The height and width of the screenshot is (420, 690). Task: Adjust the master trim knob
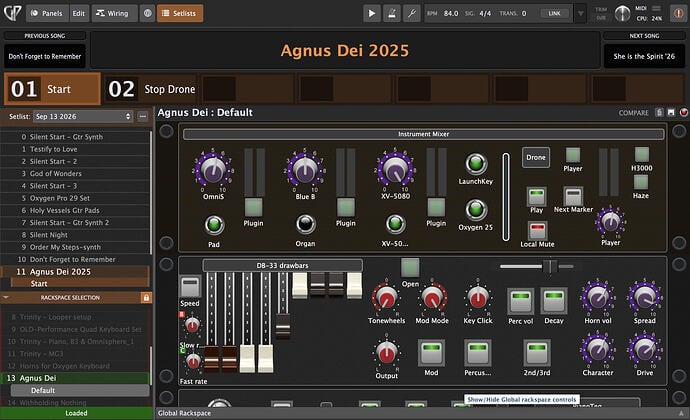pyautogui.click(x=622, y=14)
